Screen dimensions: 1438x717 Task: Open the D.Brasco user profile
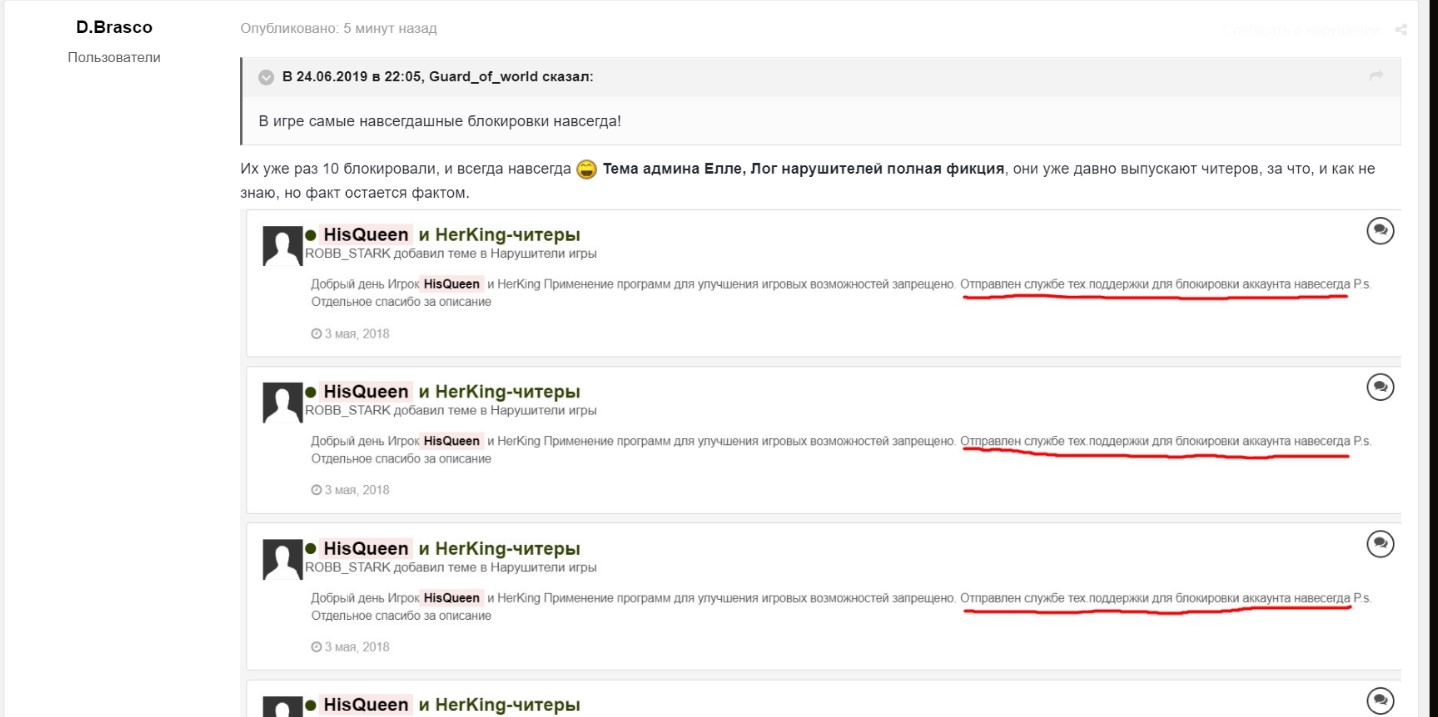[114, 27]
